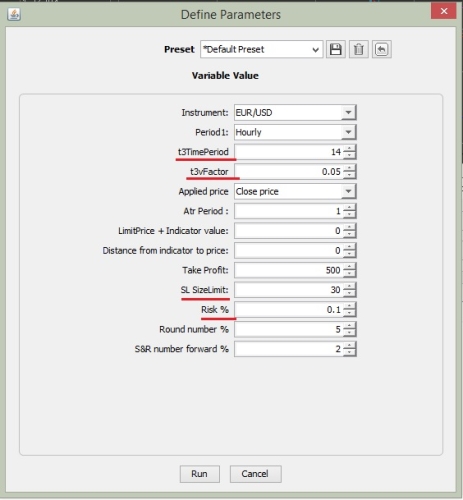The height and width of the screenshot is (500, 463).
Task: Click the Round number % input field
Action: pos(289,329)
